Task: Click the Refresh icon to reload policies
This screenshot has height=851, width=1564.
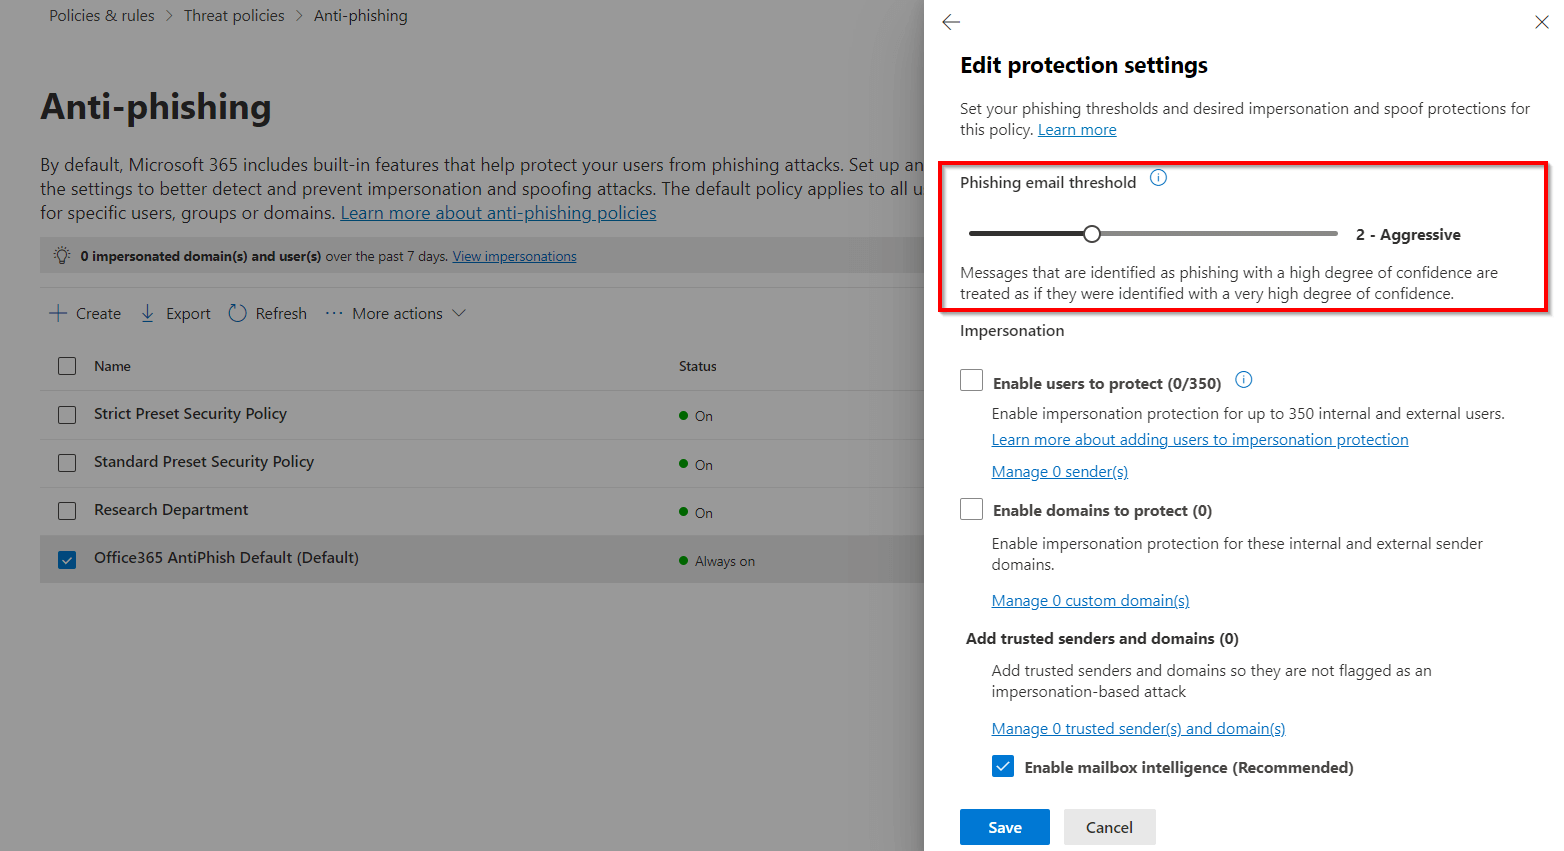Action: click(x=238, y=313)
